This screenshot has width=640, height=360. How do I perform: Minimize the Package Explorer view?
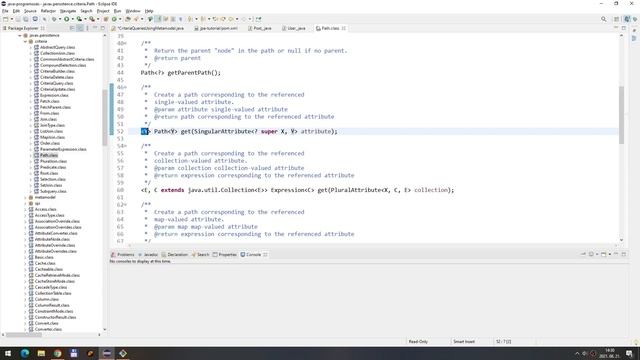[95, 28]
